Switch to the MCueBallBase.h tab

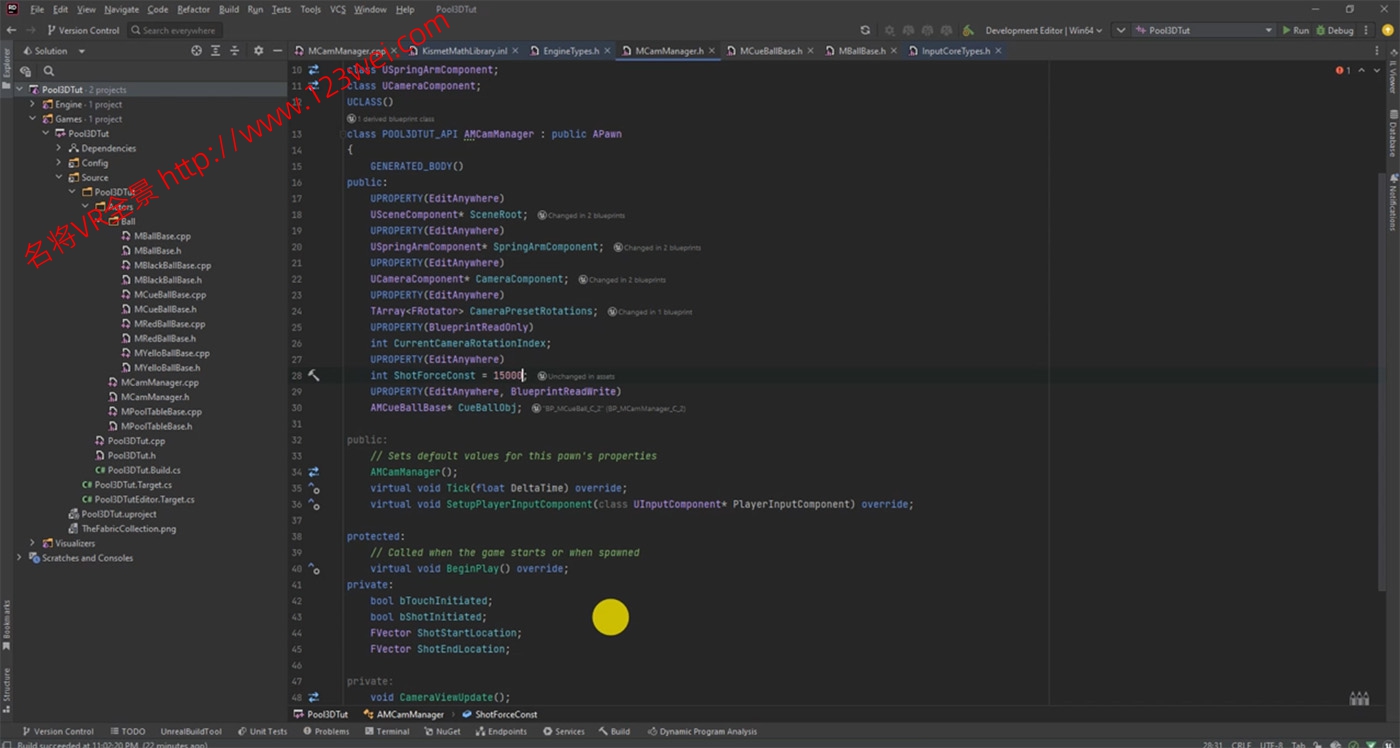[x=770, y=51]
